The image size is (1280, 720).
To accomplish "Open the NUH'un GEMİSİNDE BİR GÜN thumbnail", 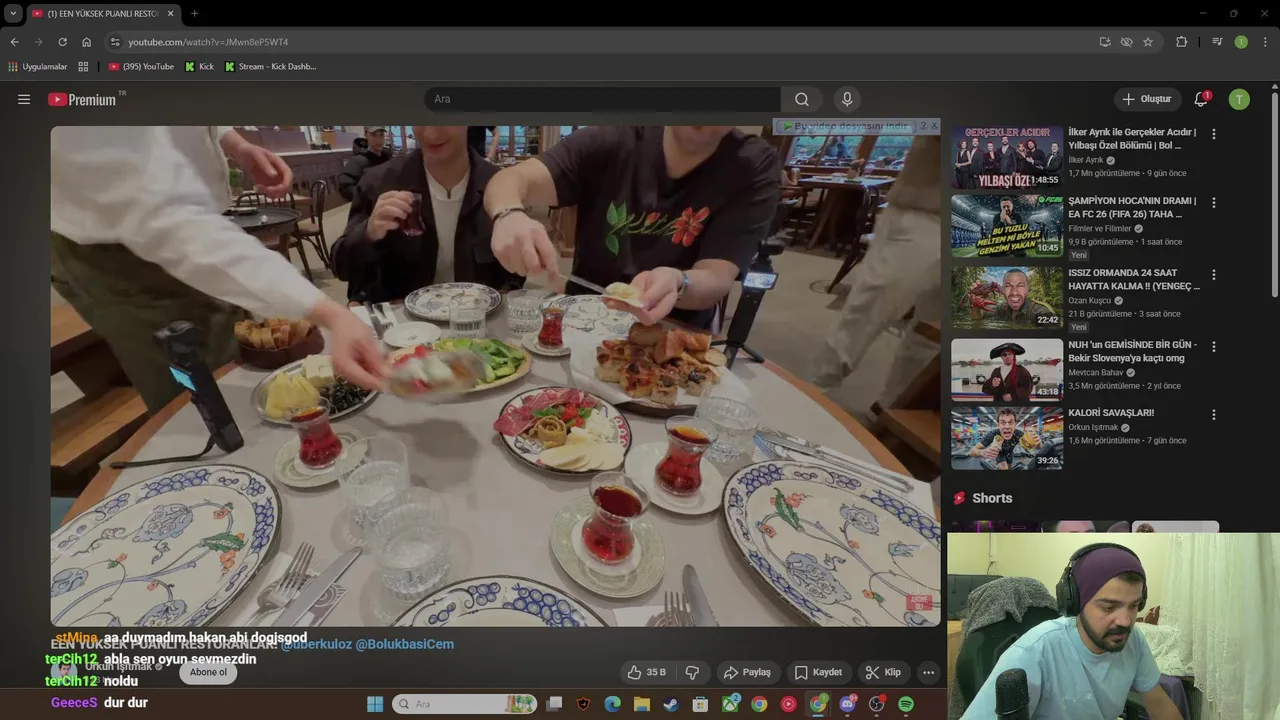I will 1007,369.
